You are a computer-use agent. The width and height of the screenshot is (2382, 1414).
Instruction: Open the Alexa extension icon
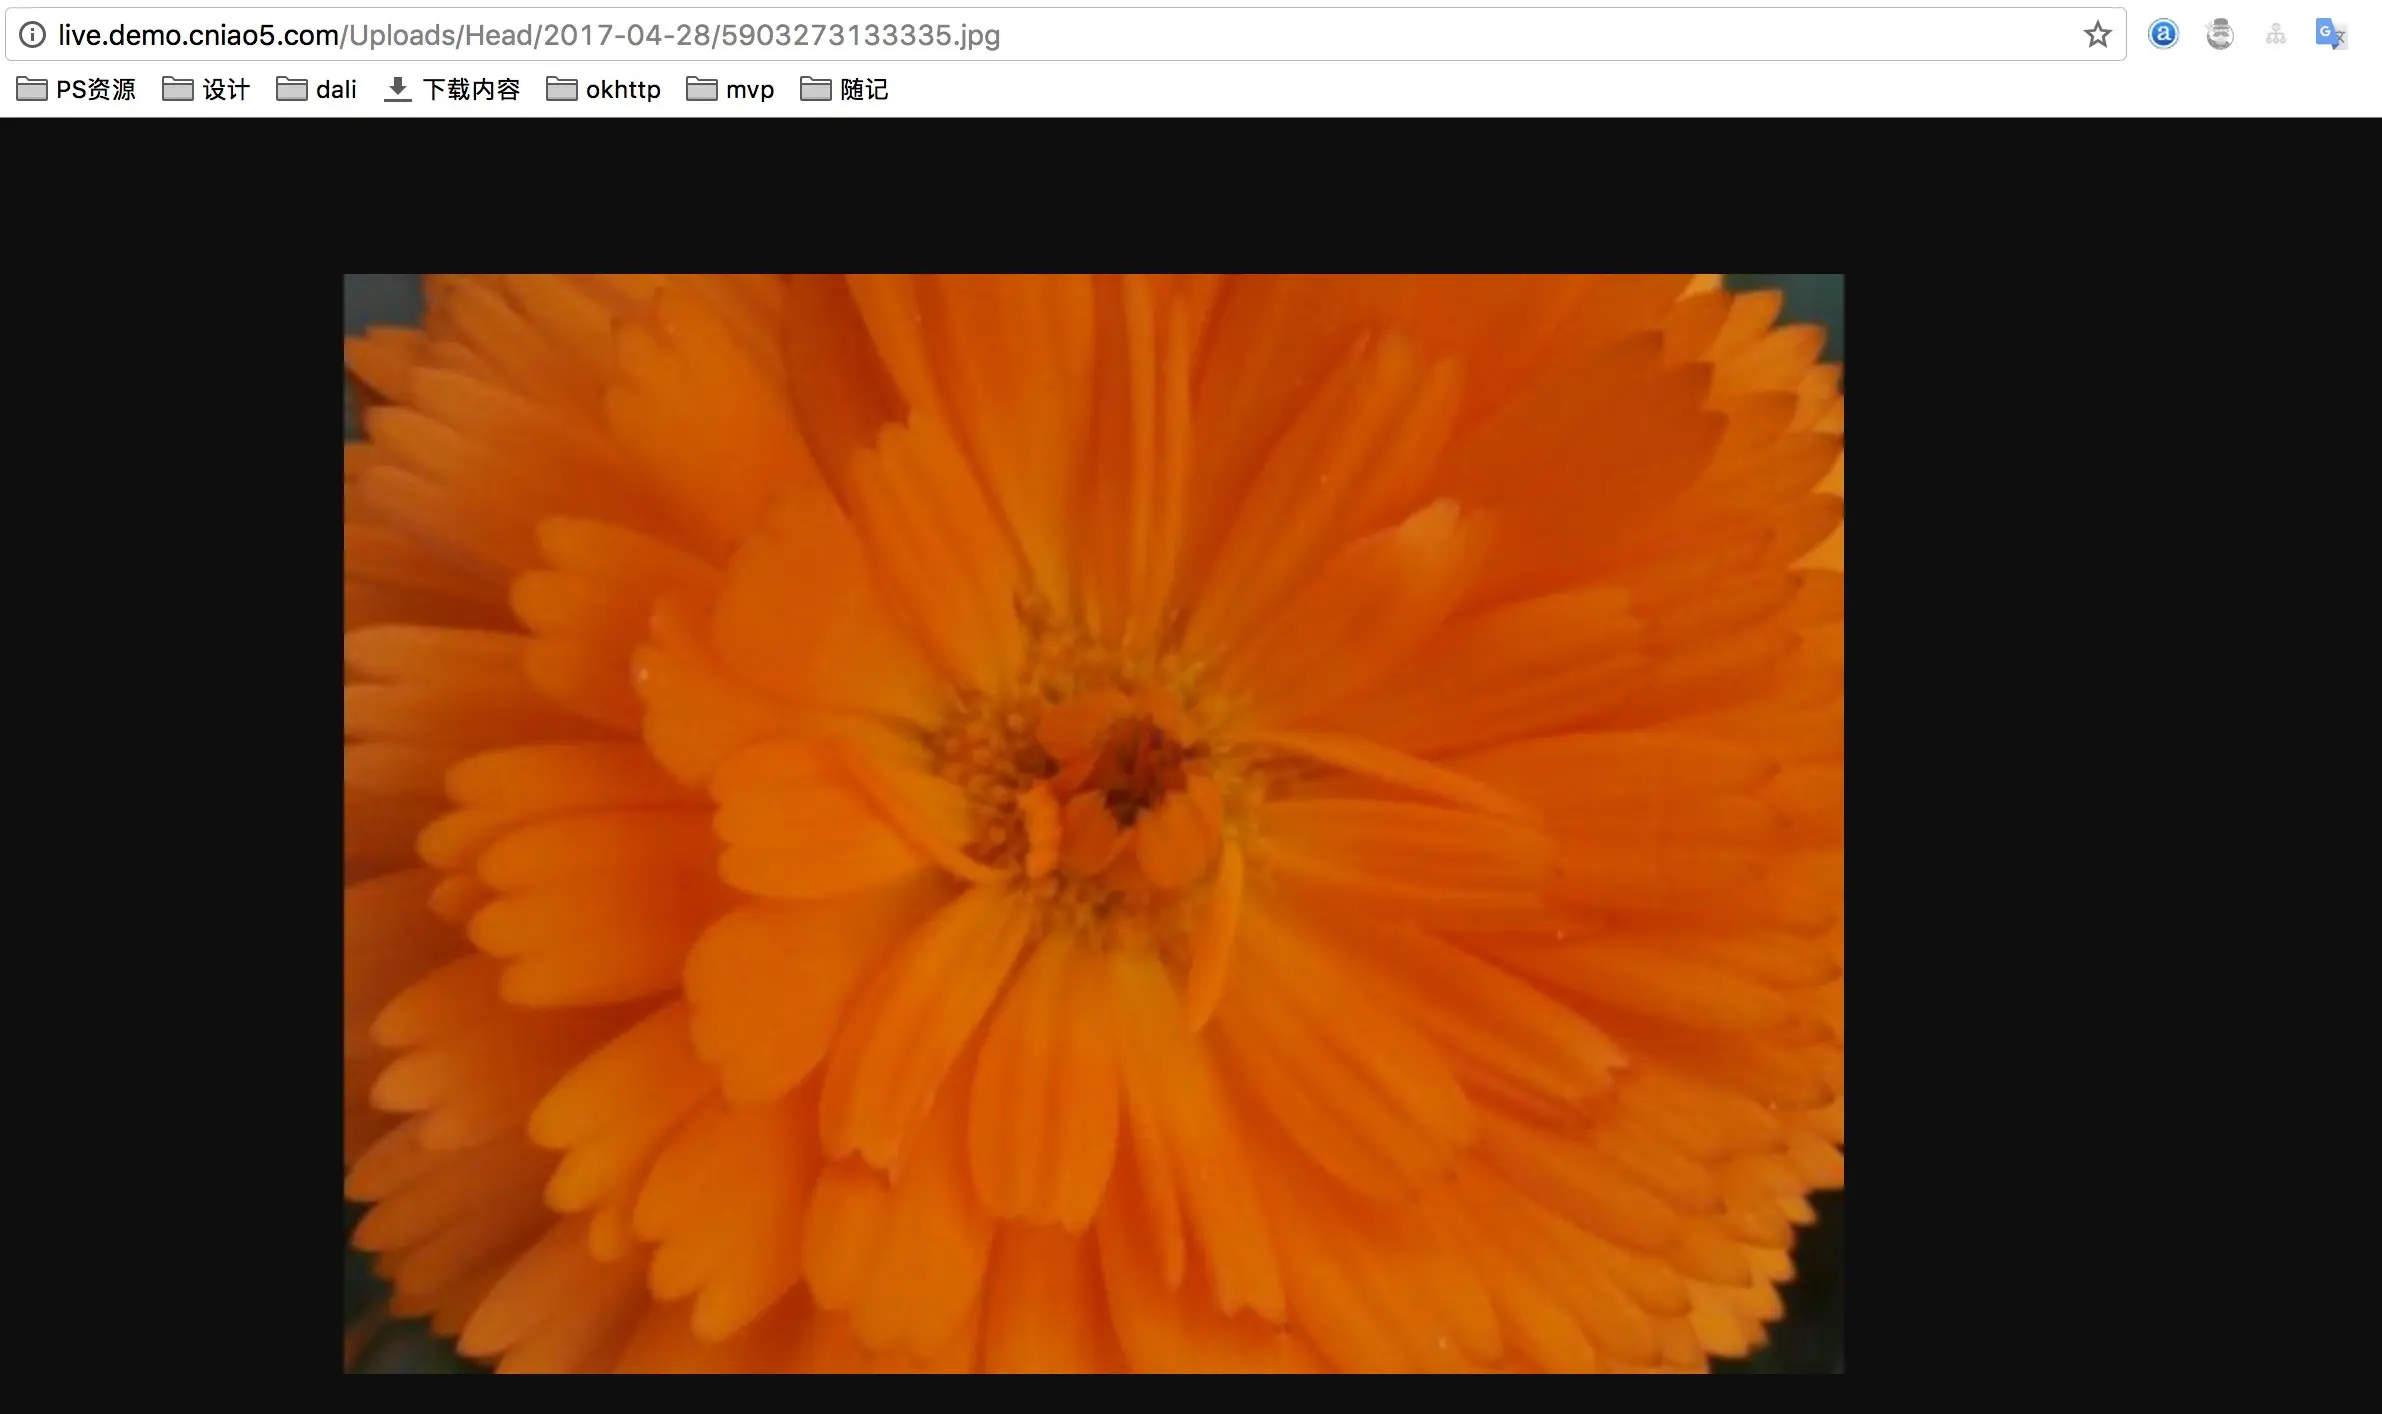coord(2163,35)
